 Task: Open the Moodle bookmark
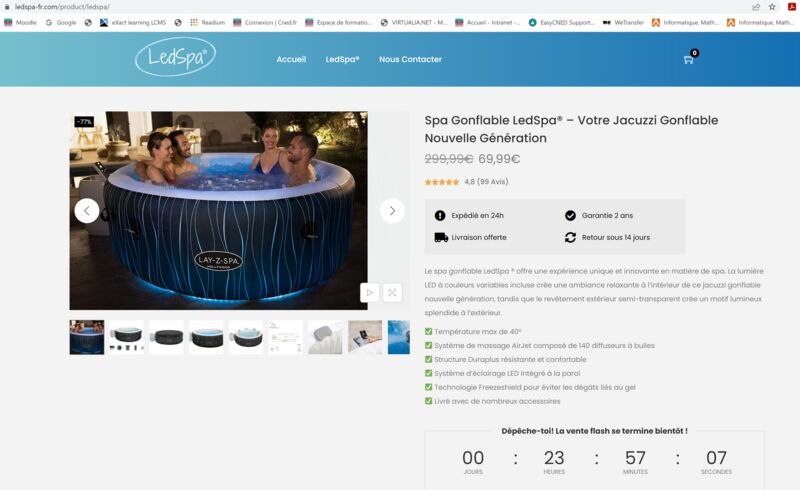20,22
